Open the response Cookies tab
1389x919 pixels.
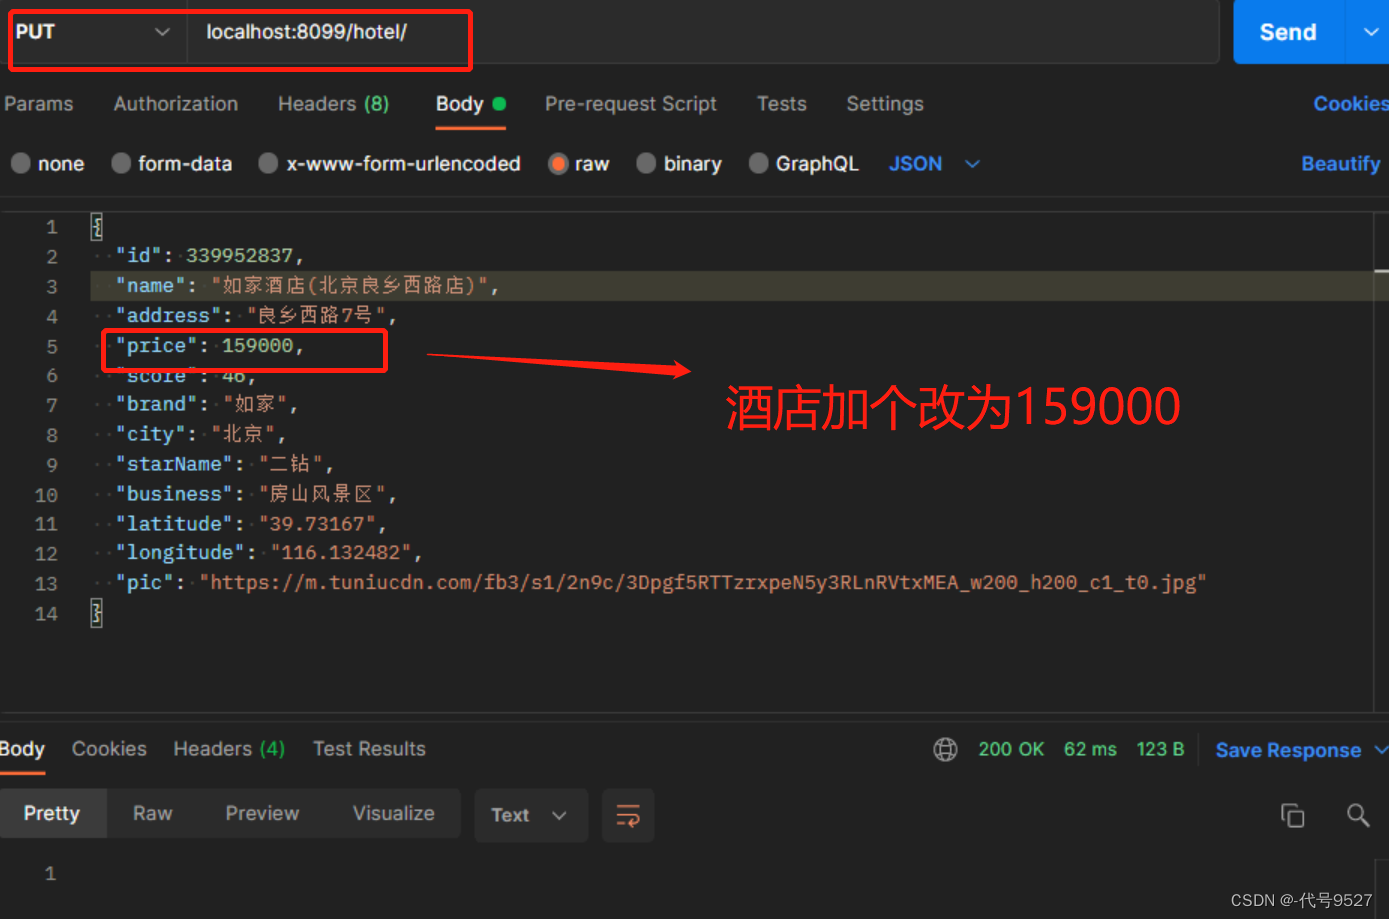[109, 749]
